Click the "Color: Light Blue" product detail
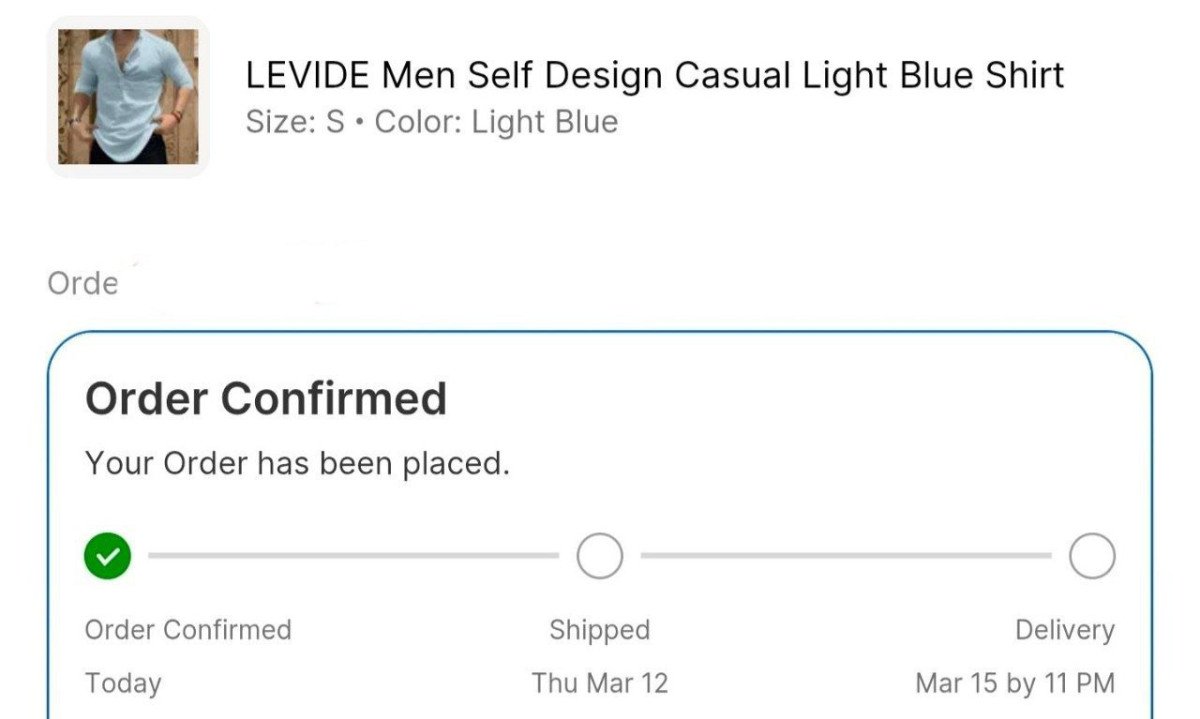Viewport: 1200px width, 719px height. 496,122
